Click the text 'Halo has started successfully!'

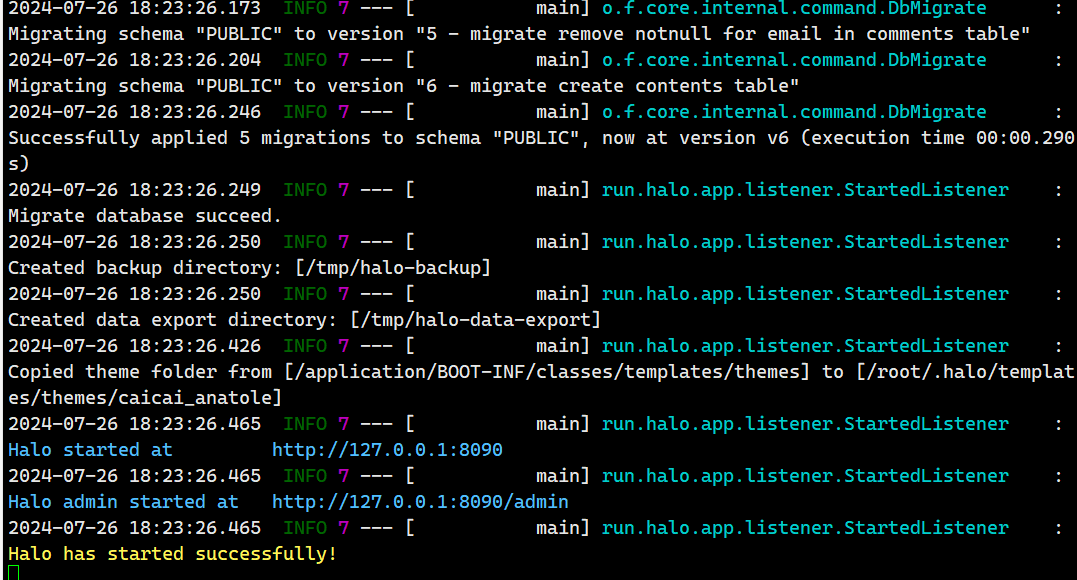(172, 554)
